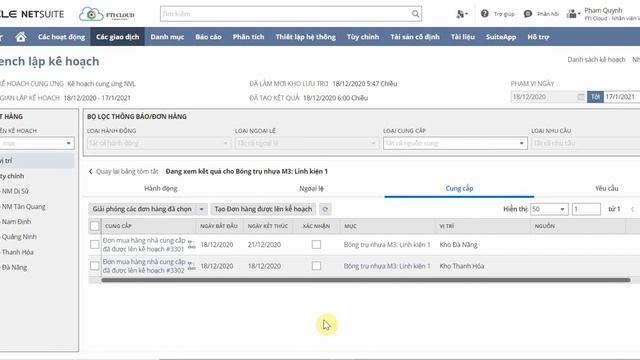This screenshot has height=360, width=640.
Task: Click the page number input showing 1
Action: click(x=586, y=209)
